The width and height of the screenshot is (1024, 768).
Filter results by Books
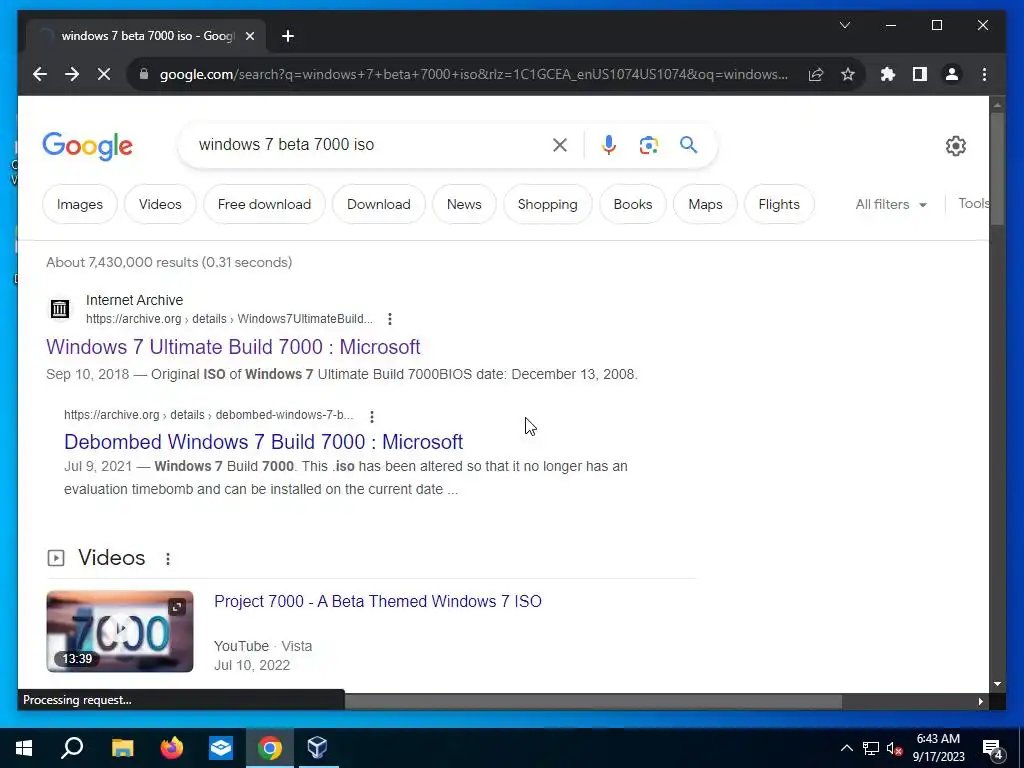(633, 204)
